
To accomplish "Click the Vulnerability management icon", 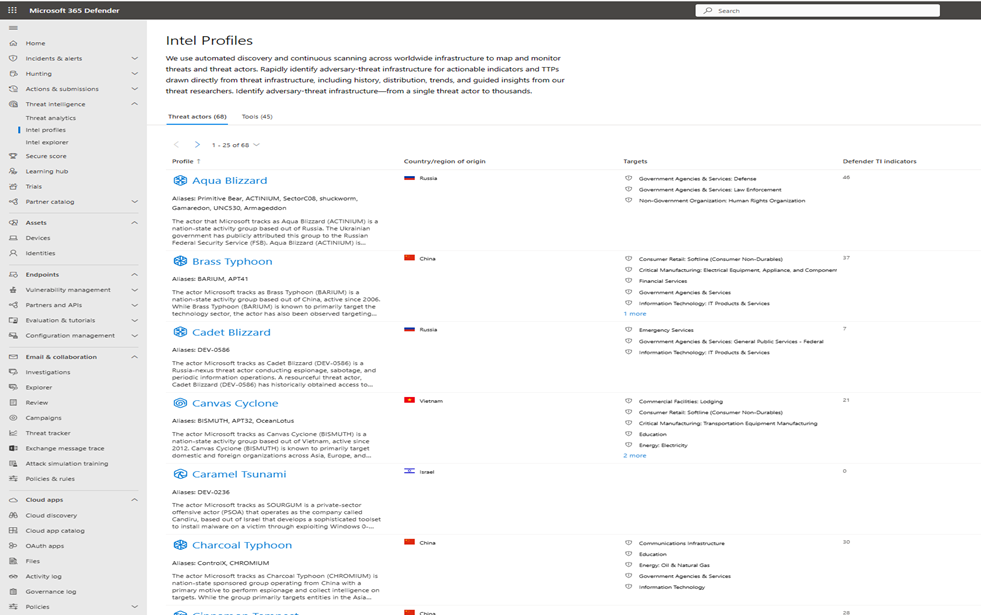I will coord(13,290).
